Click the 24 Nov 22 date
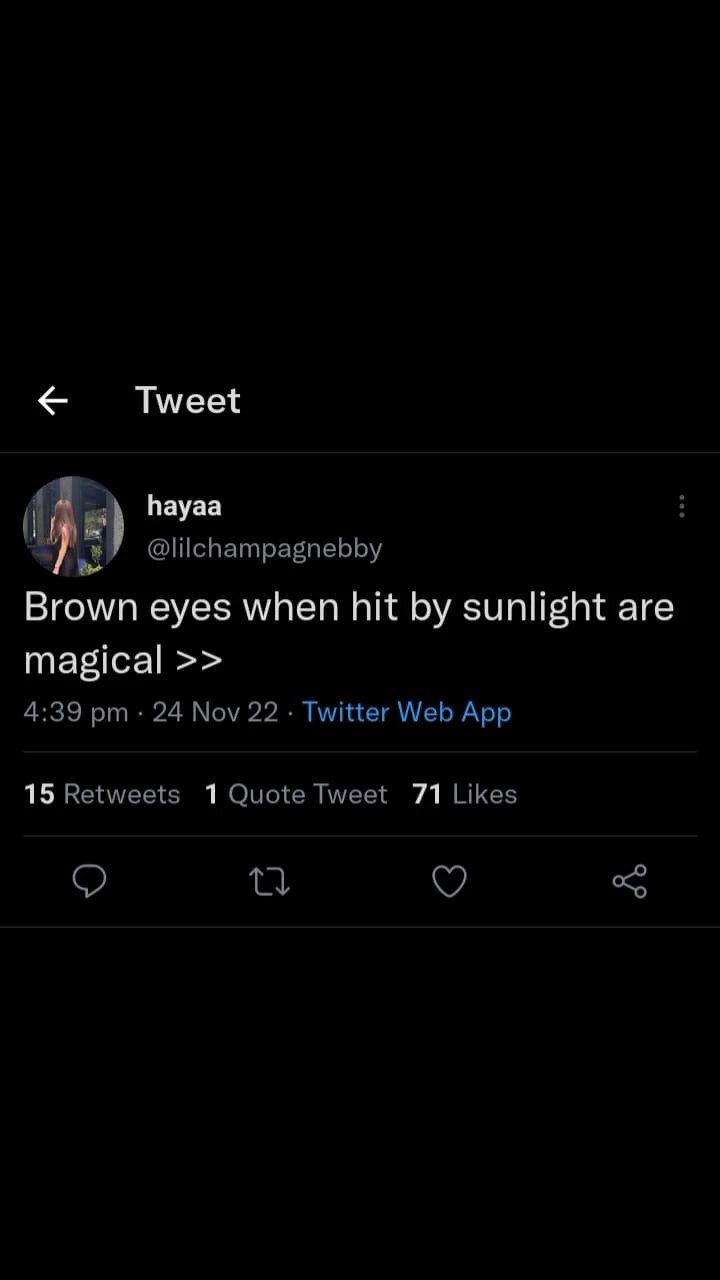Screen dimensions: 720x1280 215,712
